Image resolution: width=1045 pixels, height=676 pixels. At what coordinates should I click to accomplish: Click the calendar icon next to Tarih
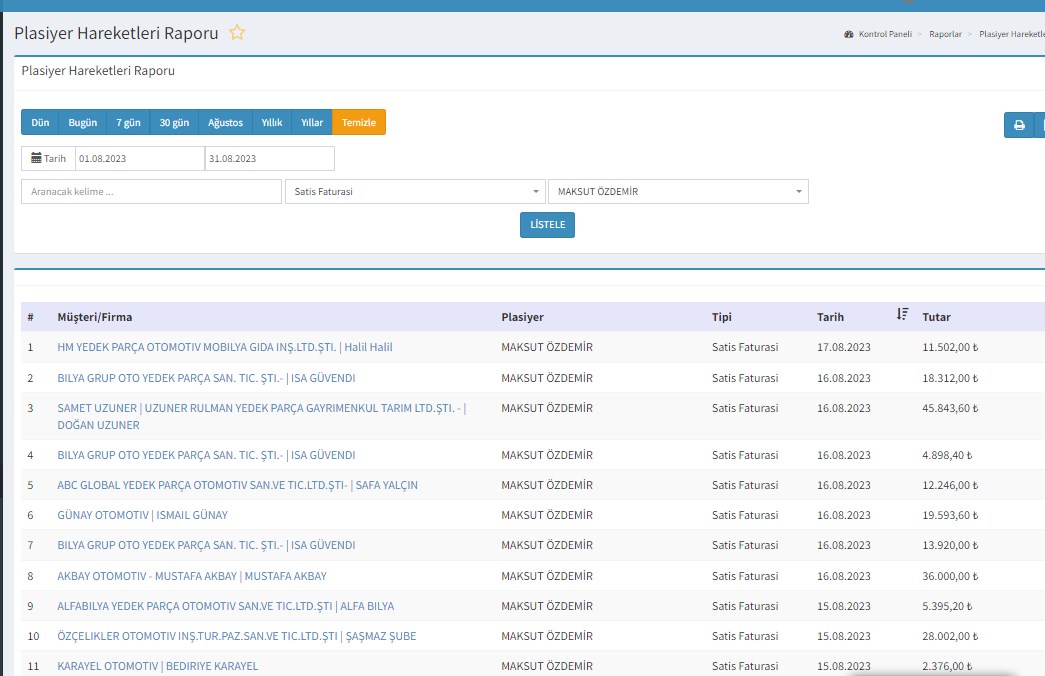(37, 158)
